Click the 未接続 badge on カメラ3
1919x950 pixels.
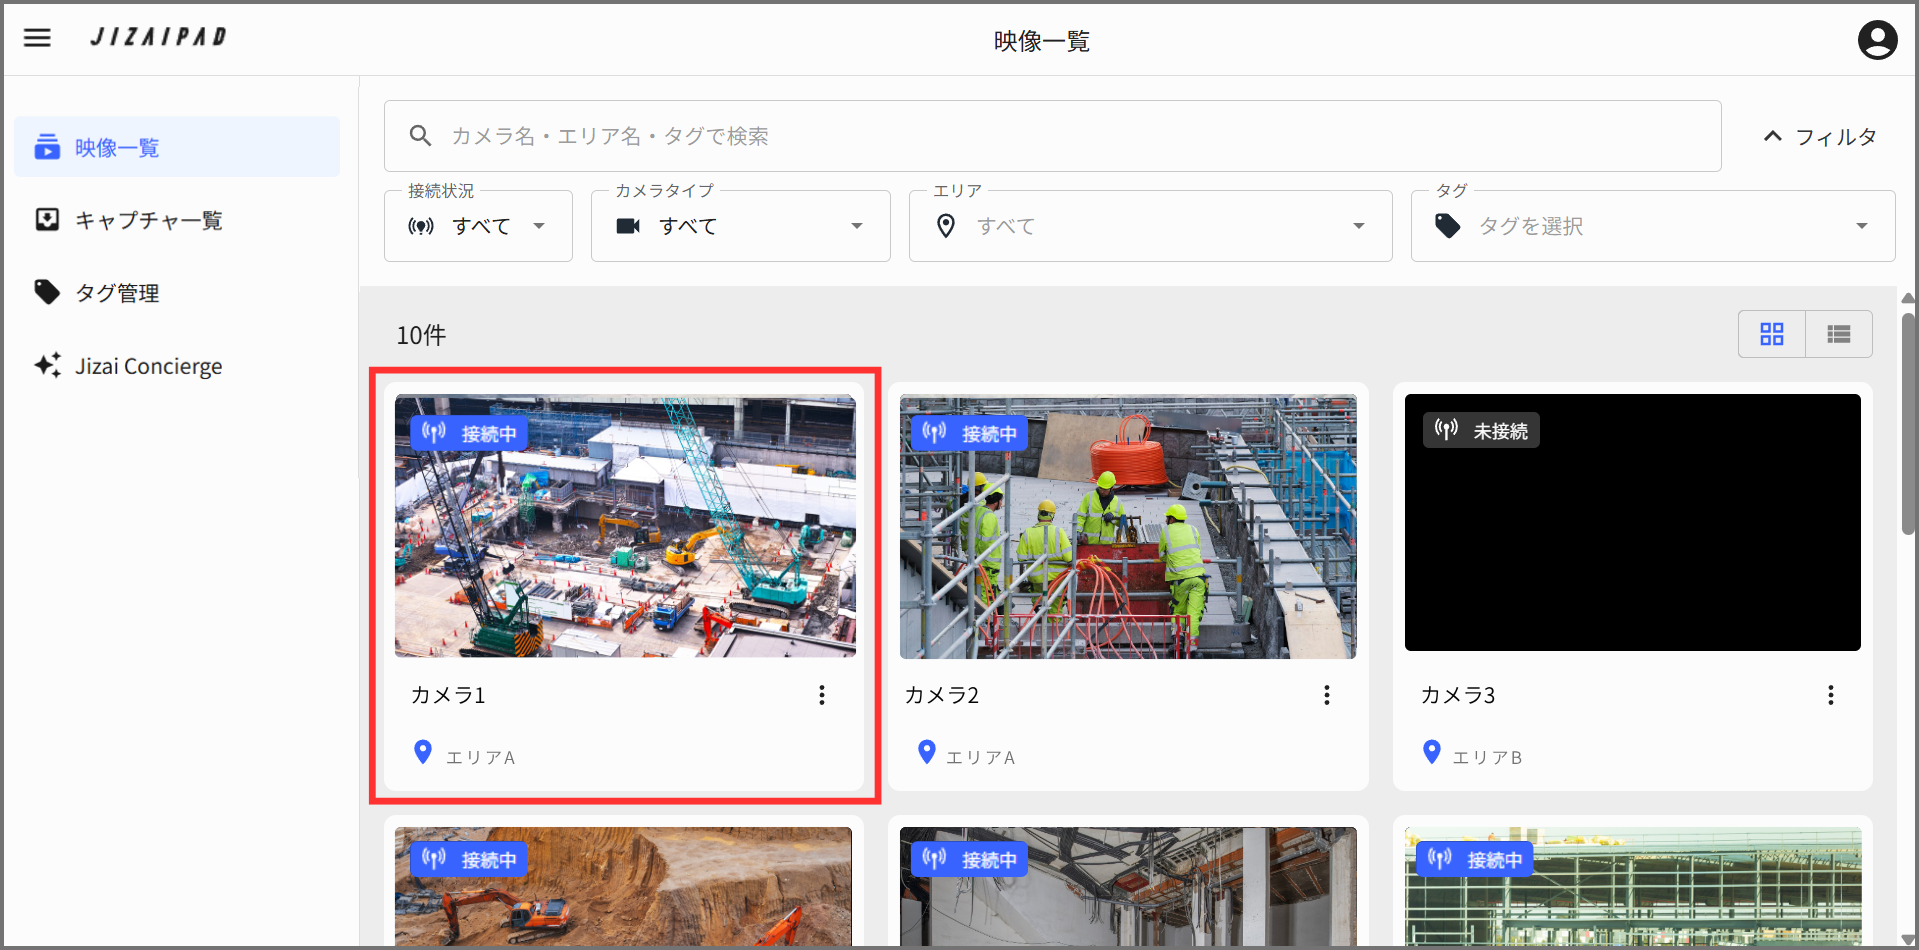pos(1481,430)
